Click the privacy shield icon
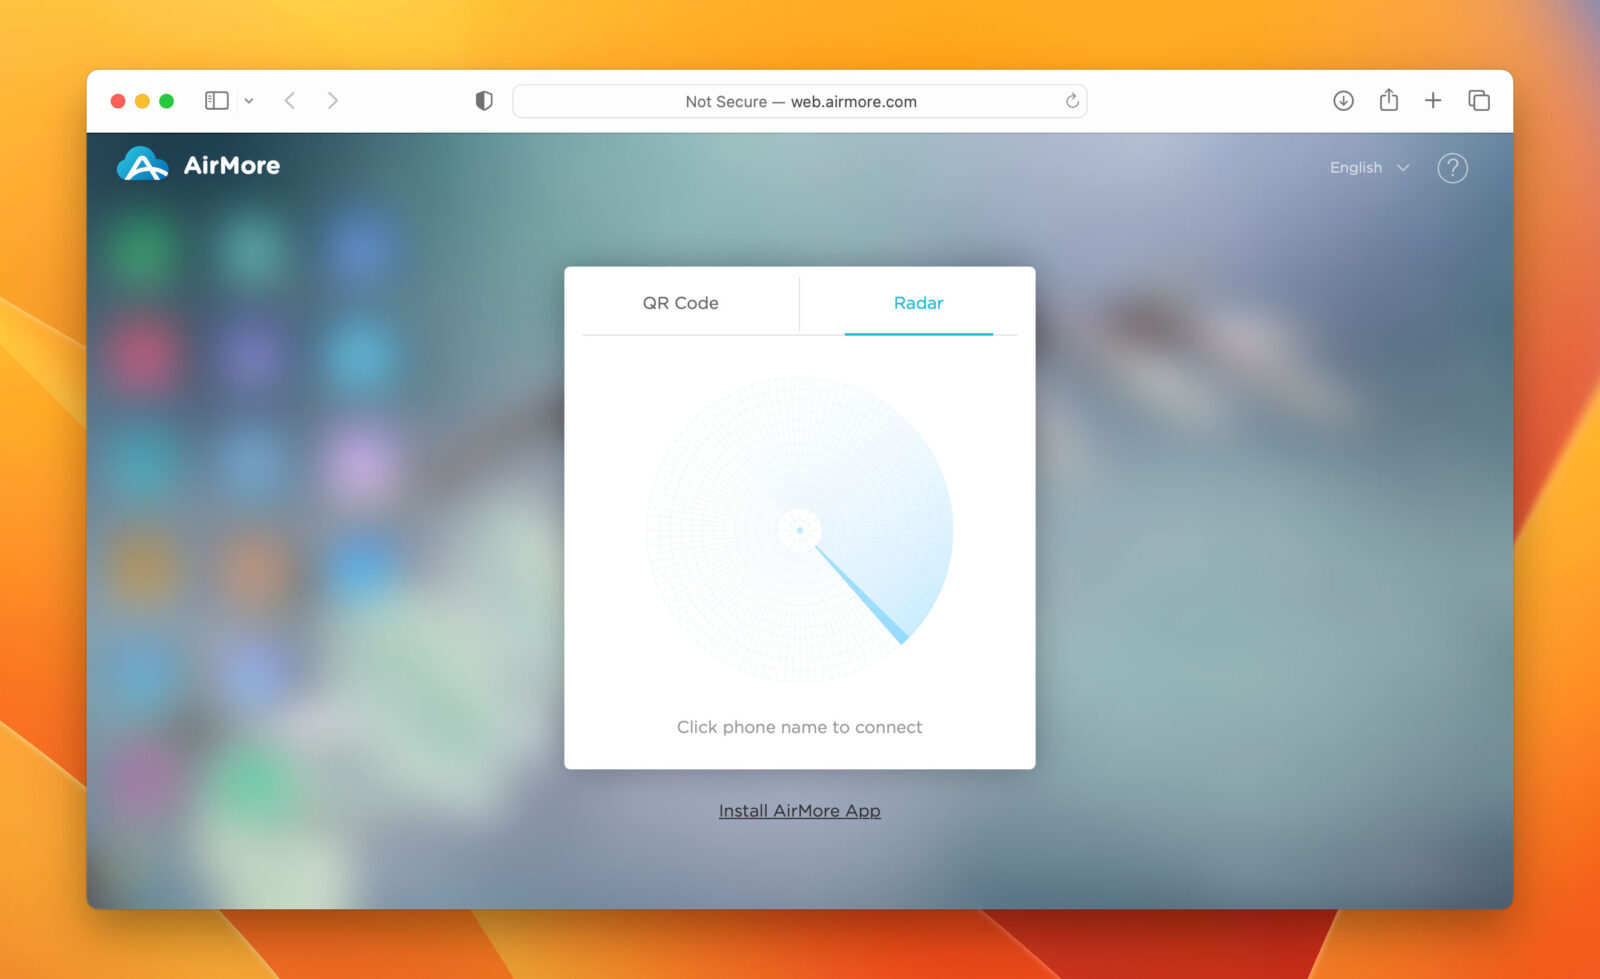The width and height of the screenshot is (1600, 979). [x=484, y=100]
